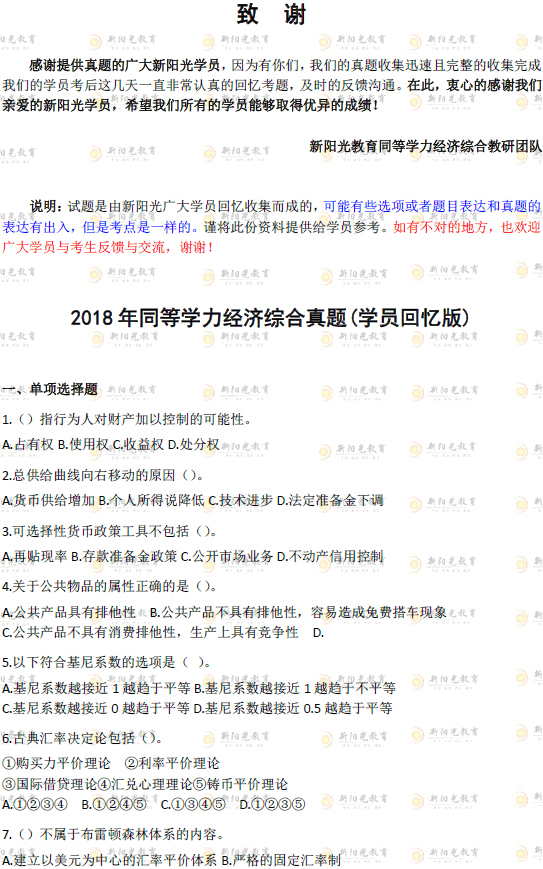Click the signature "新阳光教育同等学力经济综合教研团队"

coord(426,146)
